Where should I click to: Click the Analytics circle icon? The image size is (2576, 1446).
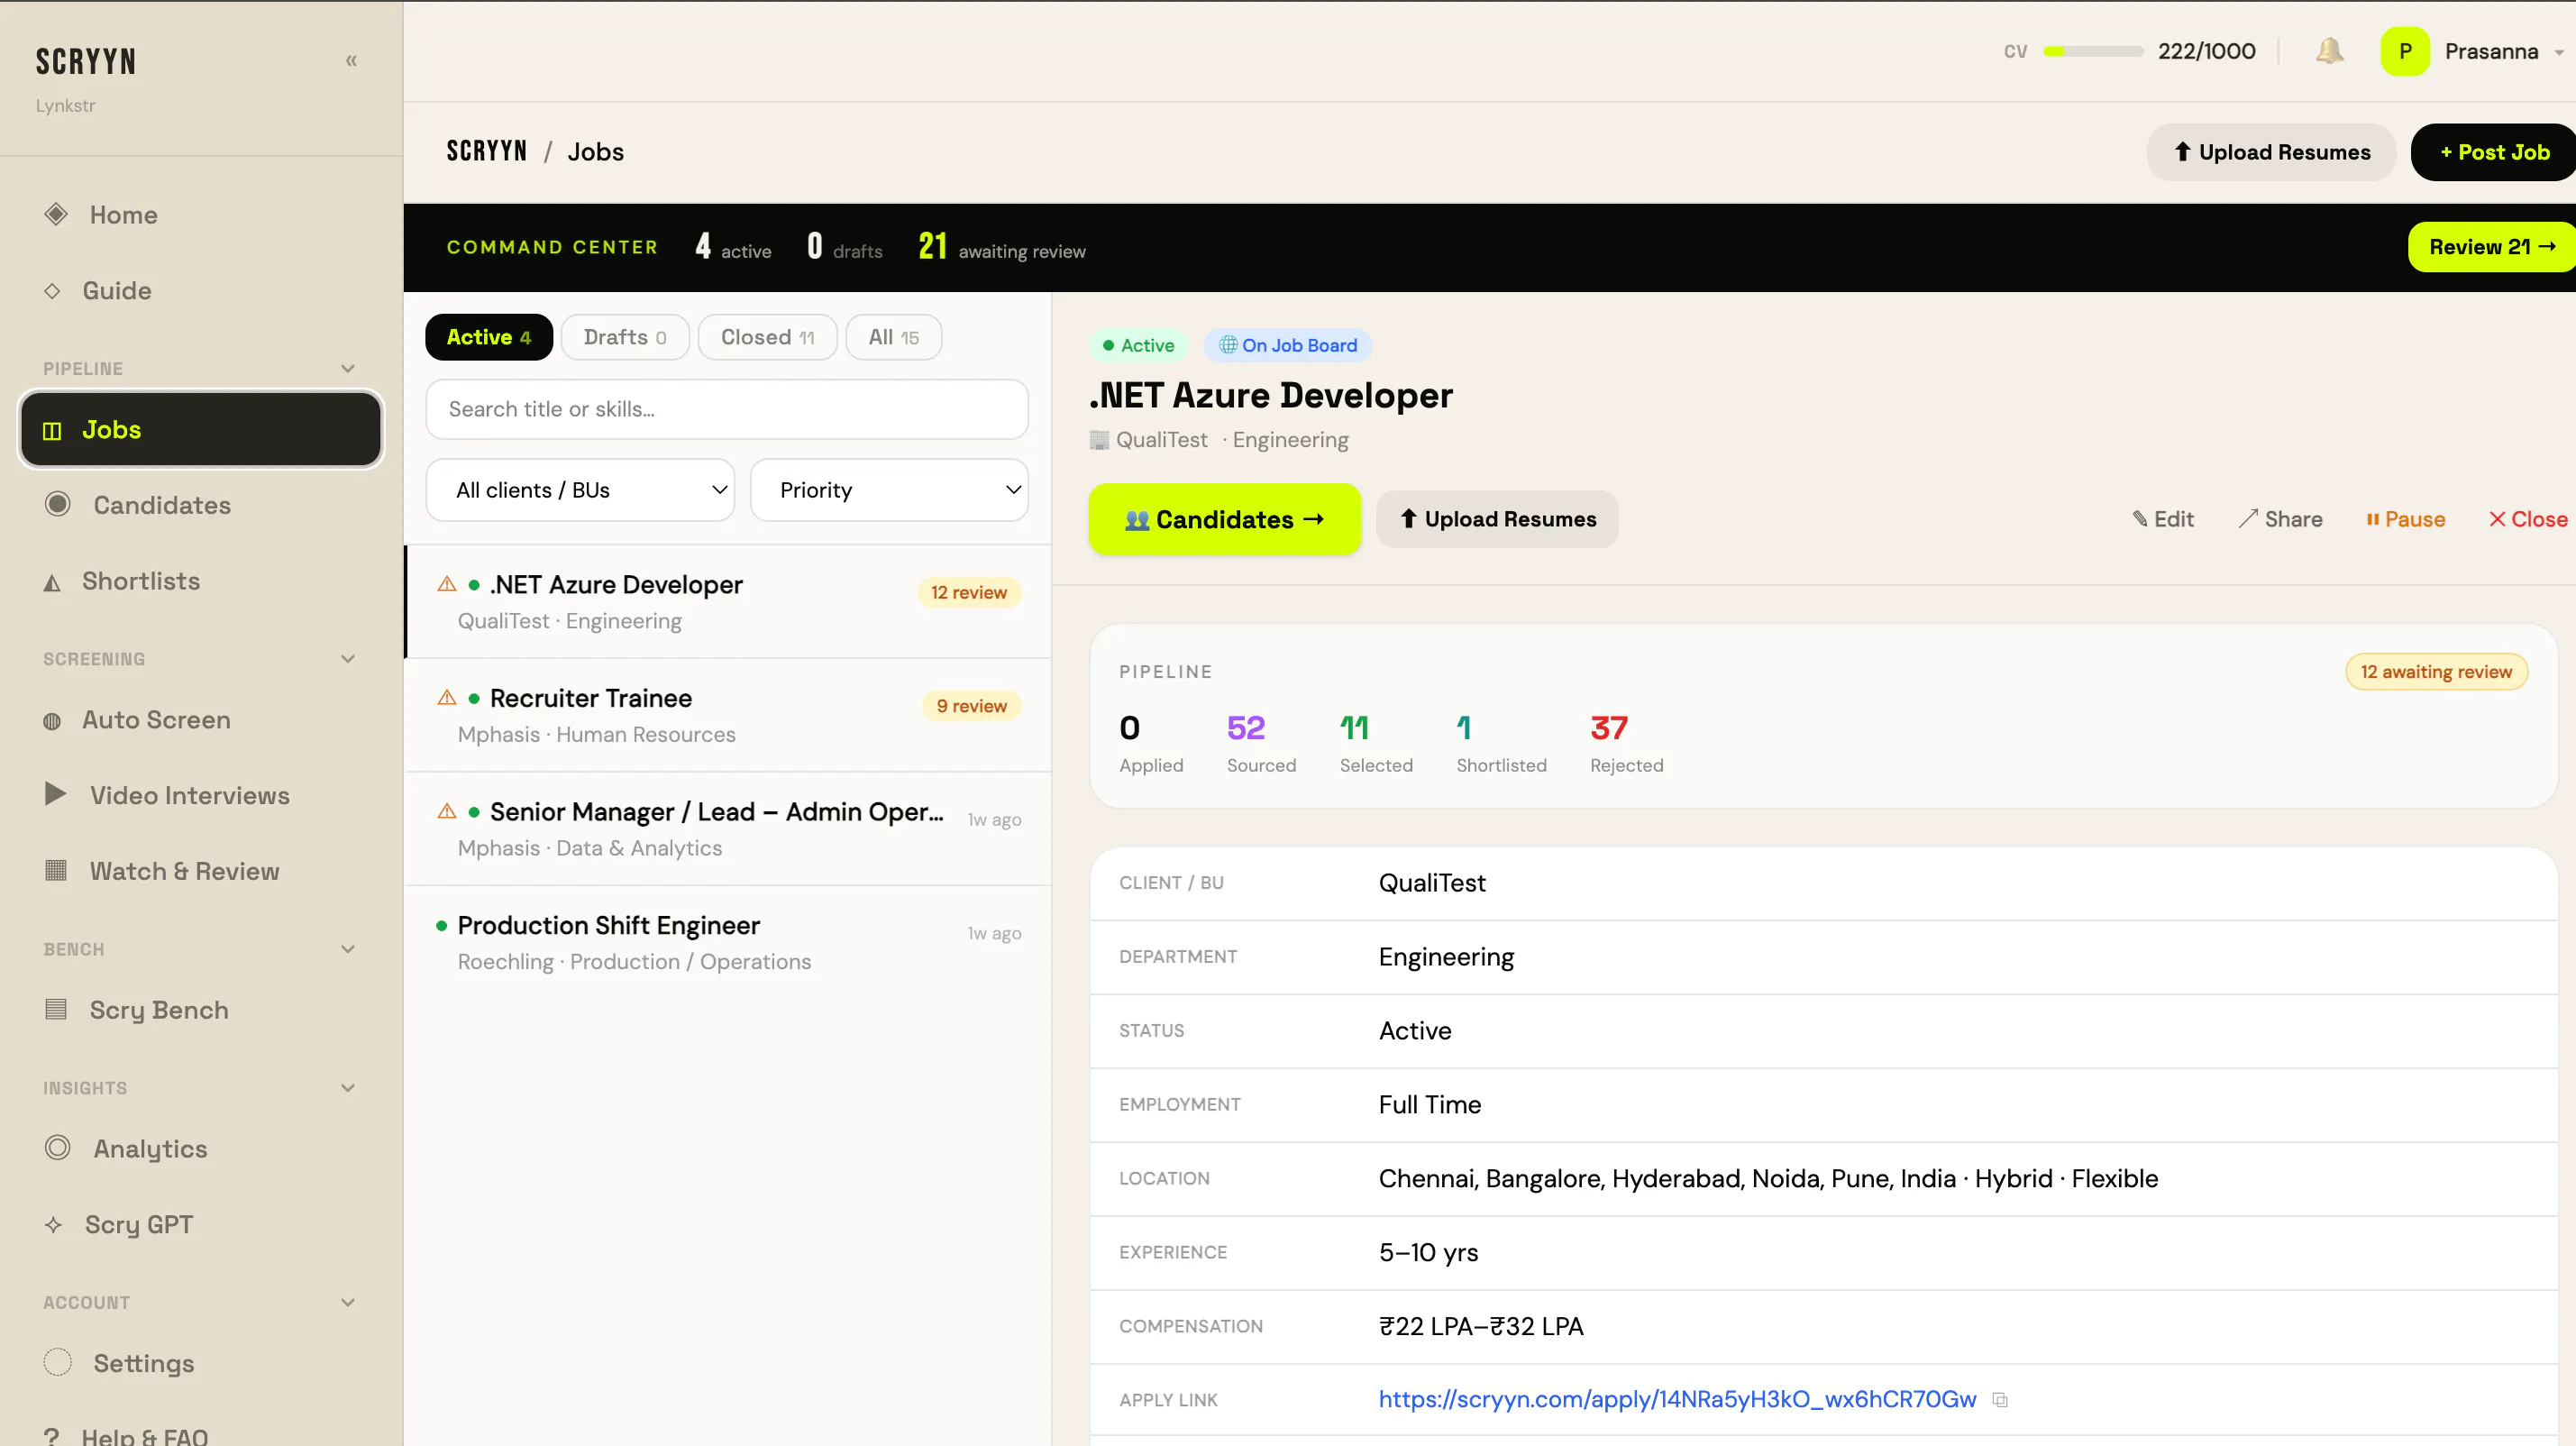click(x=58, y=1148)
